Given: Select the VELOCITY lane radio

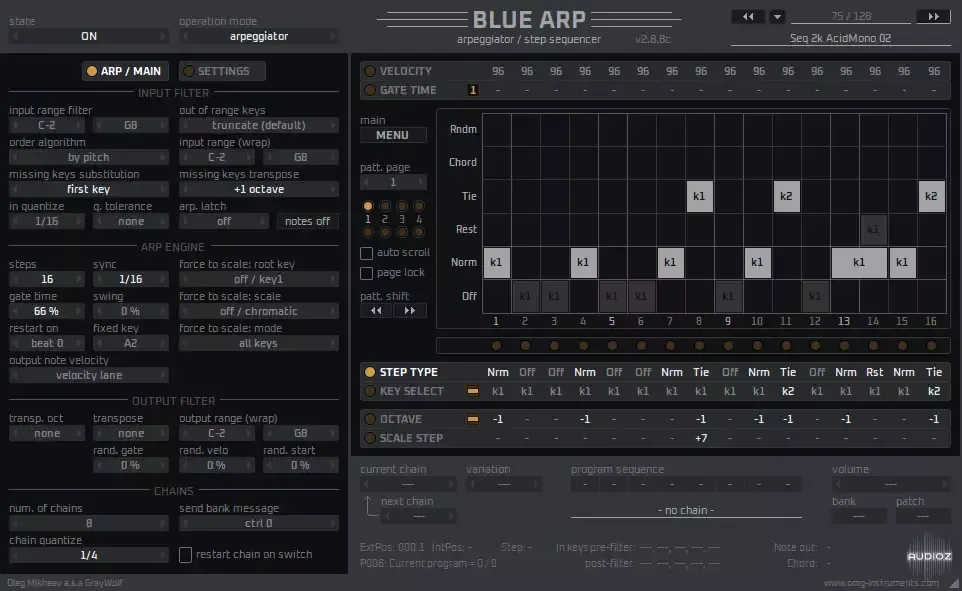Looking at the screenshot, I should [x=370, y=71].
